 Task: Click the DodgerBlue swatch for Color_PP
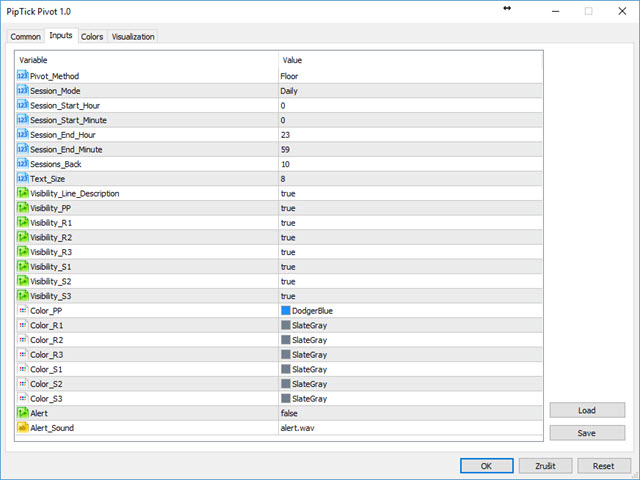click(286, 311)
